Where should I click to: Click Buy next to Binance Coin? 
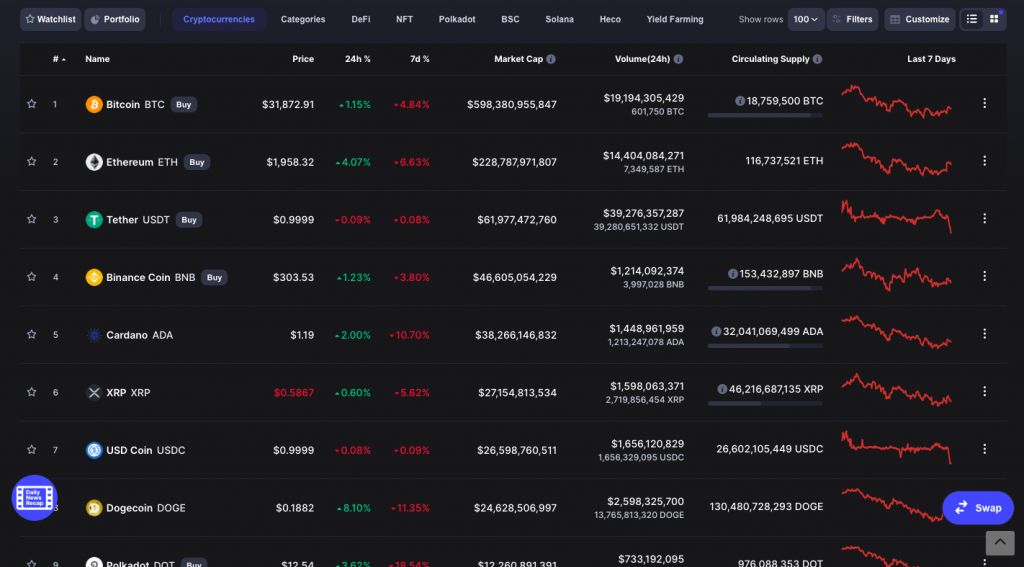pos(214,277)
